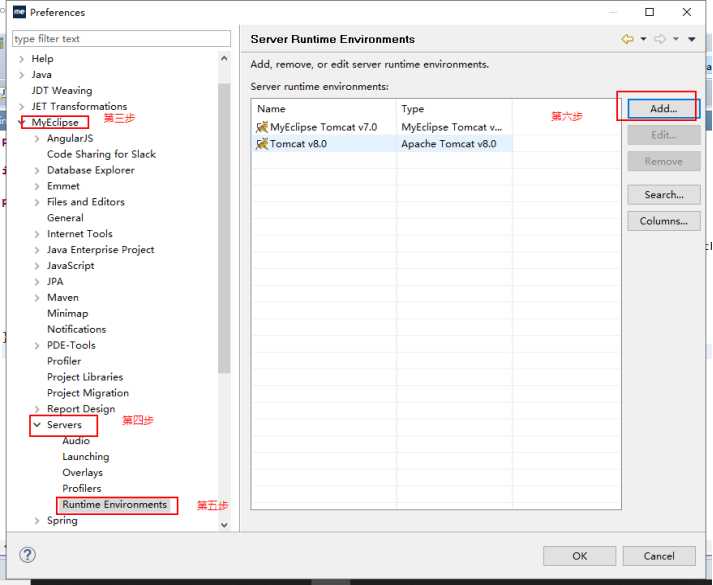The width and height of the screenshot is (713, 585).
Task: Expand the AngularJS node
Action: [x=37, y=139]
